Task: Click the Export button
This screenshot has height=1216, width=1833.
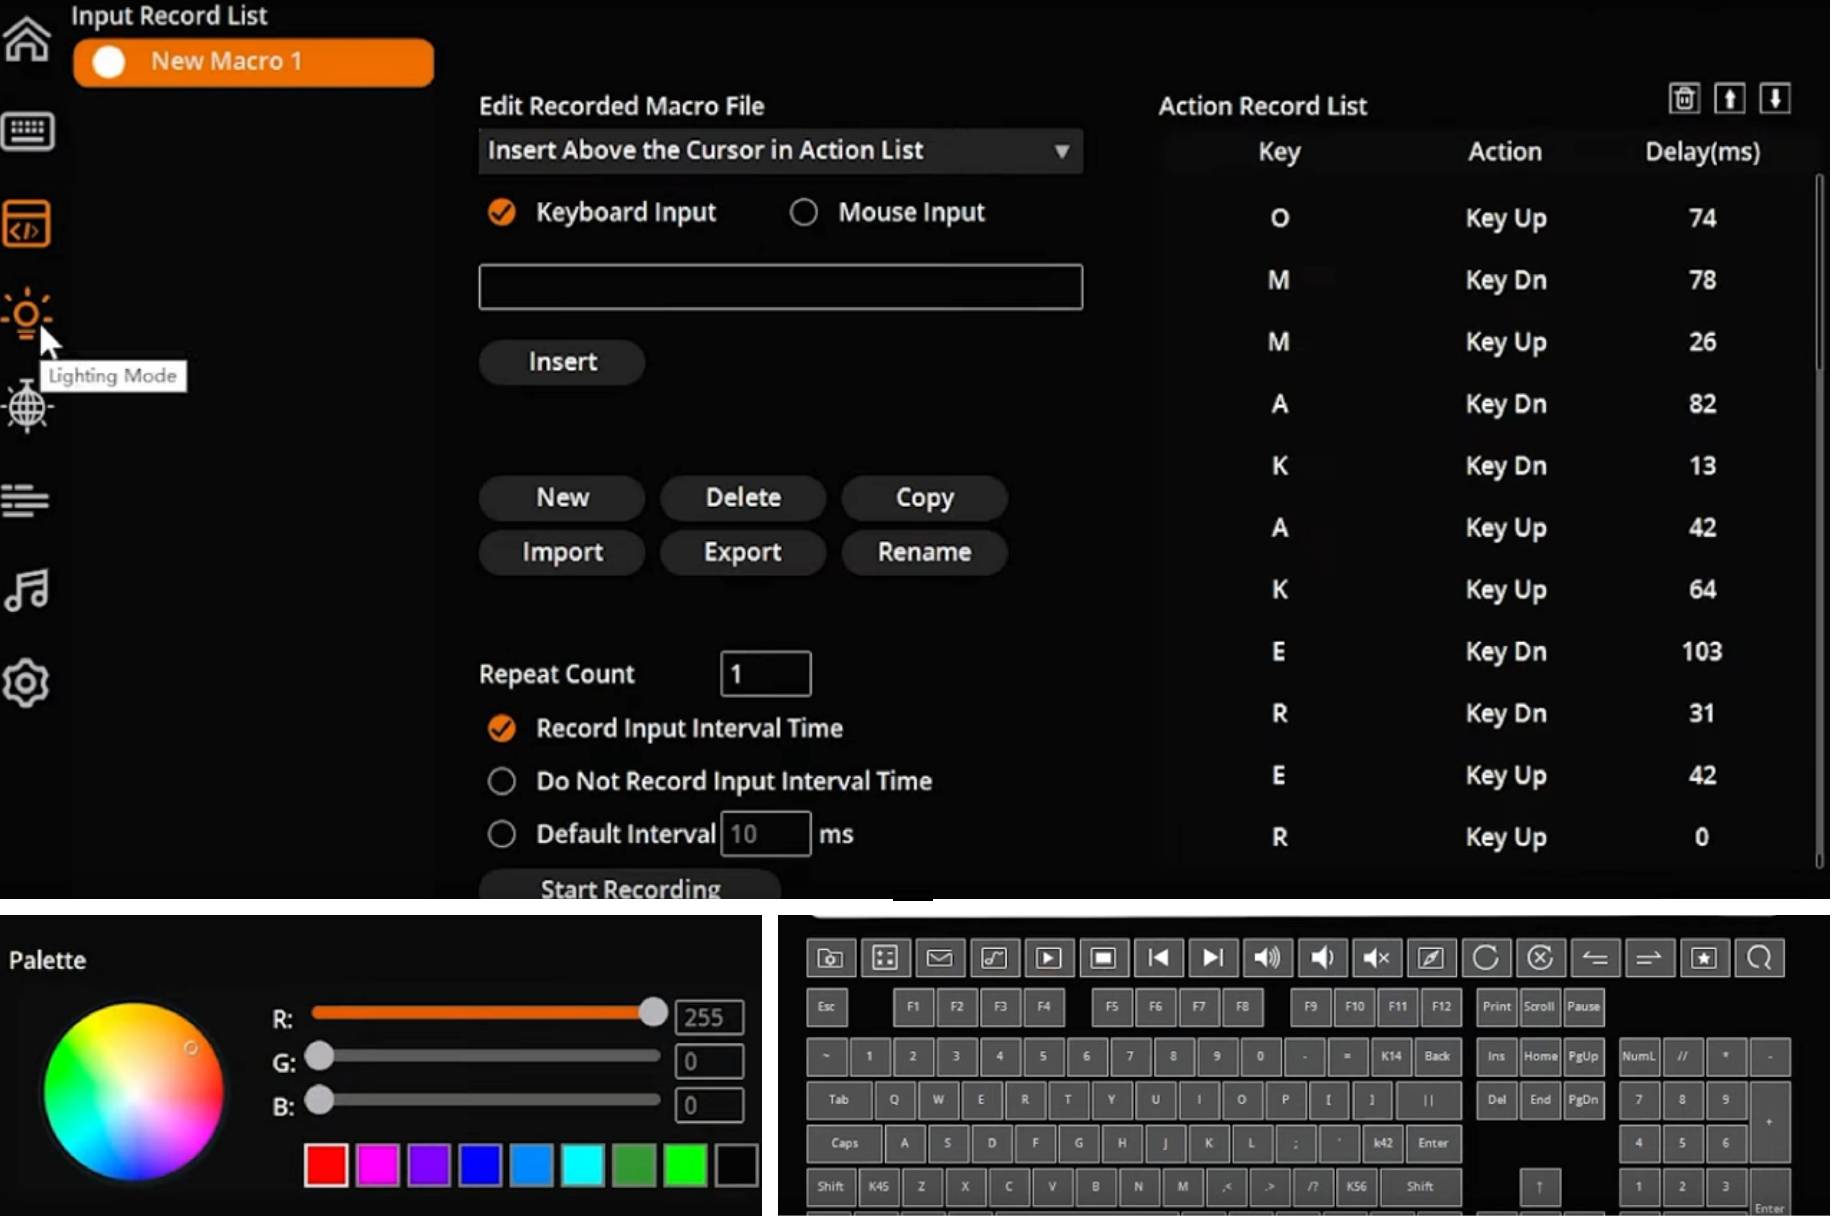Action: (x=742, y=552)
